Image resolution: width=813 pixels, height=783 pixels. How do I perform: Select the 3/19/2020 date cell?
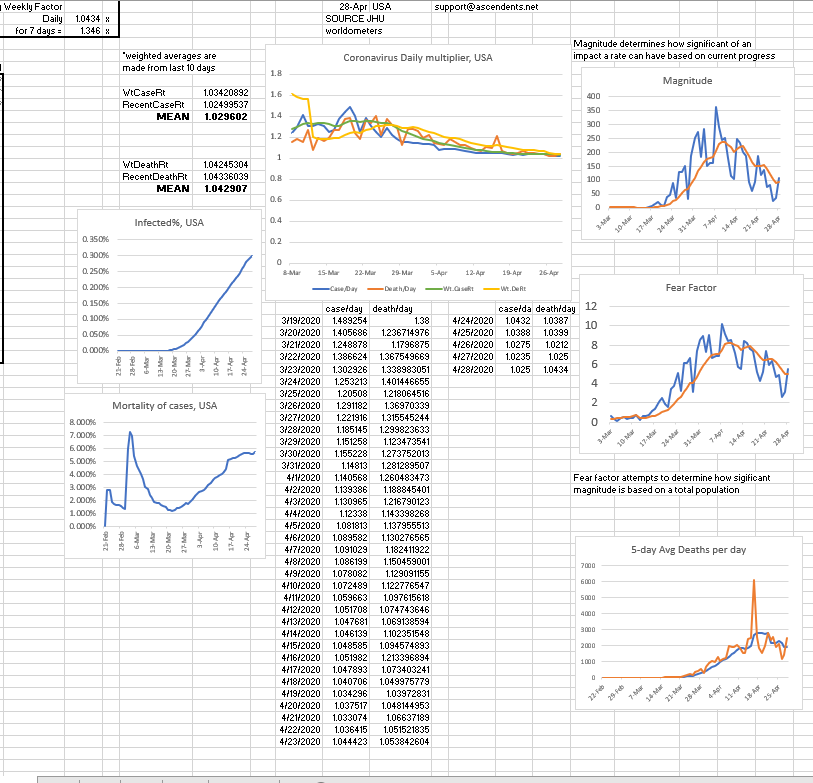point(301,320)
